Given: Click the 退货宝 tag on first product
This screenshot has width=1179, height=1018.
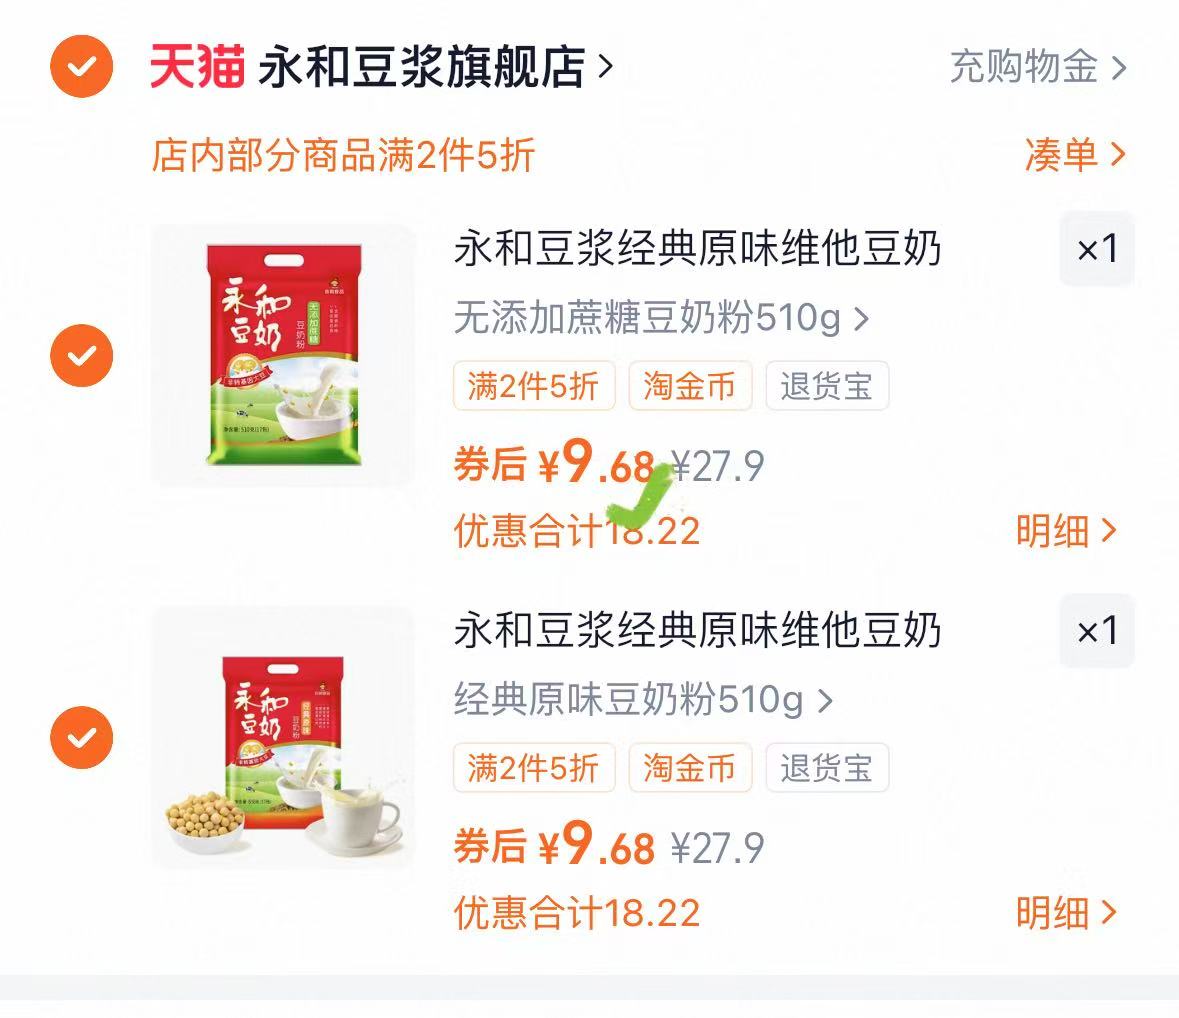Looking at the screenshot, I should pos(827,387).
